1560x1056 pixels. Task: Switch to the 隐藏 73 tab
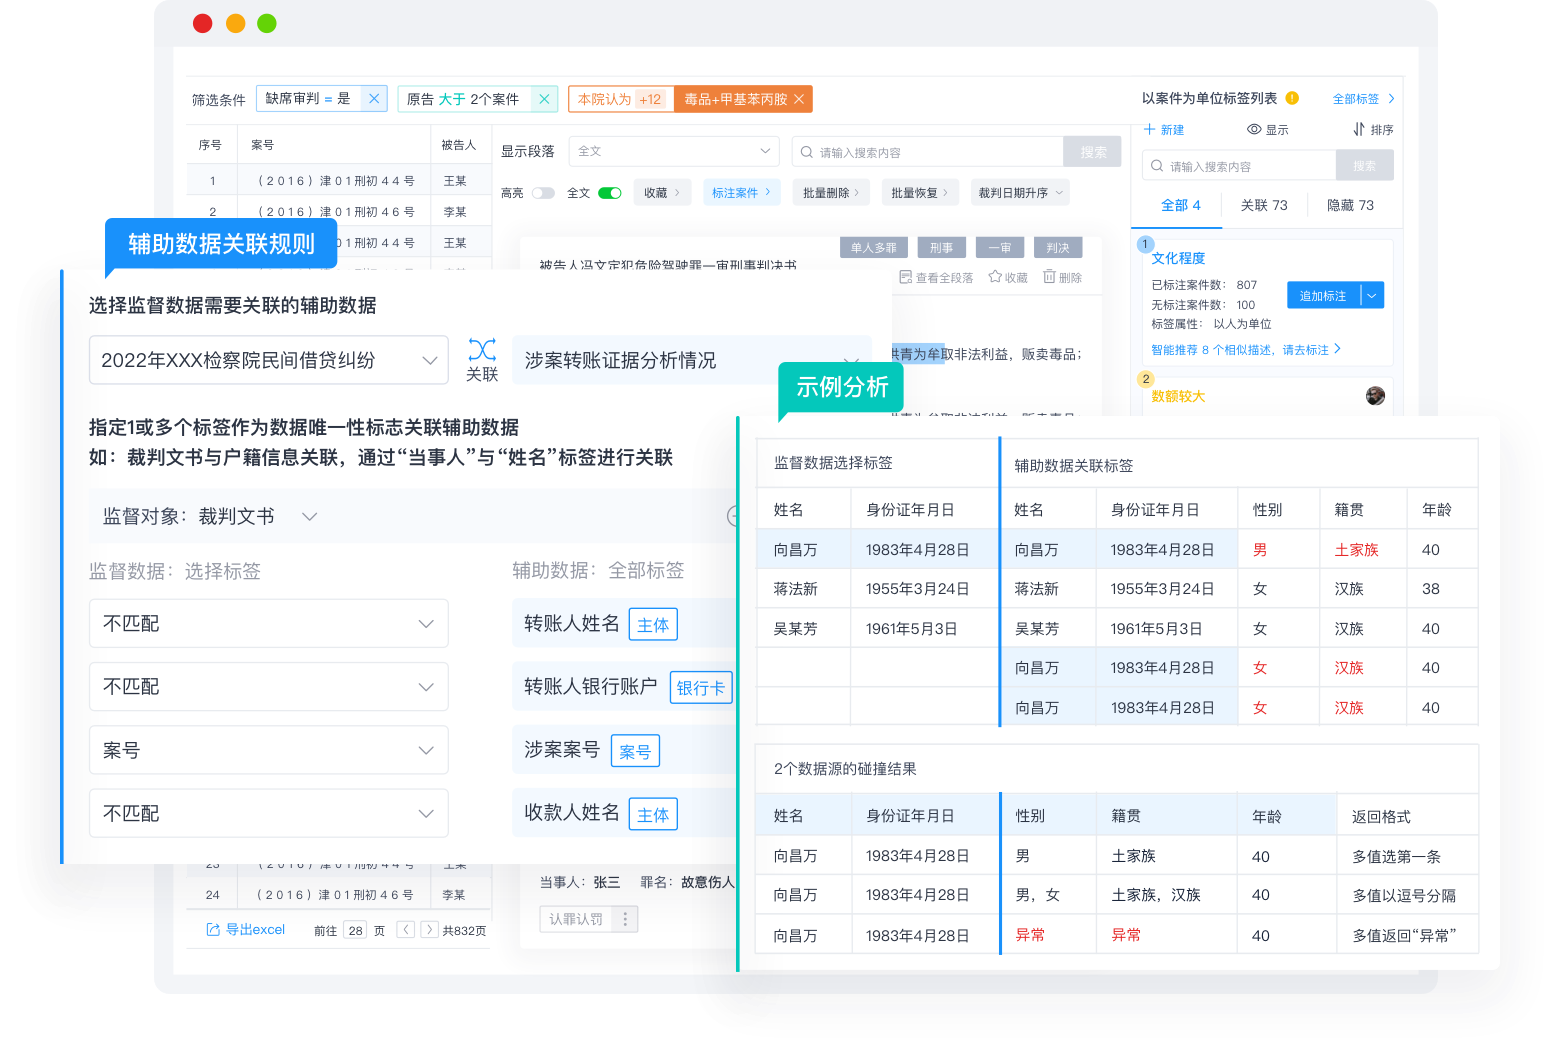point(1350,205)
